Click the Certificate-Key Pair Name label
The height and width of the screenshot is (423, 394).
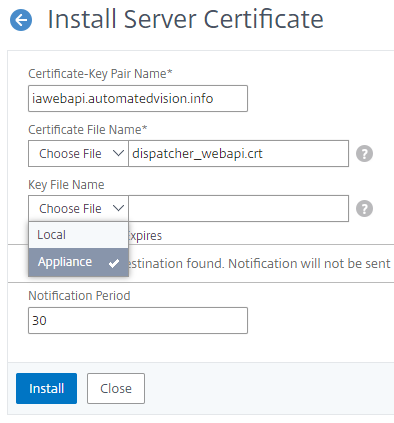pos(100,74)
